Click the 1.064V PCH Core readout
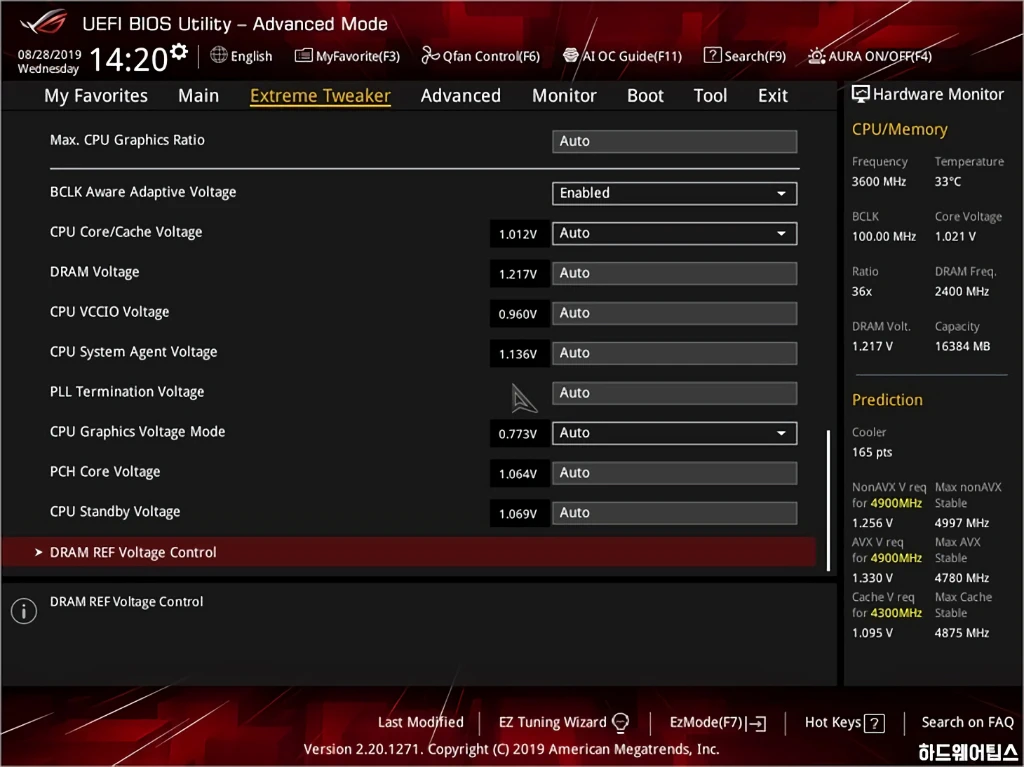1024x767 pixels. [519, 474]
